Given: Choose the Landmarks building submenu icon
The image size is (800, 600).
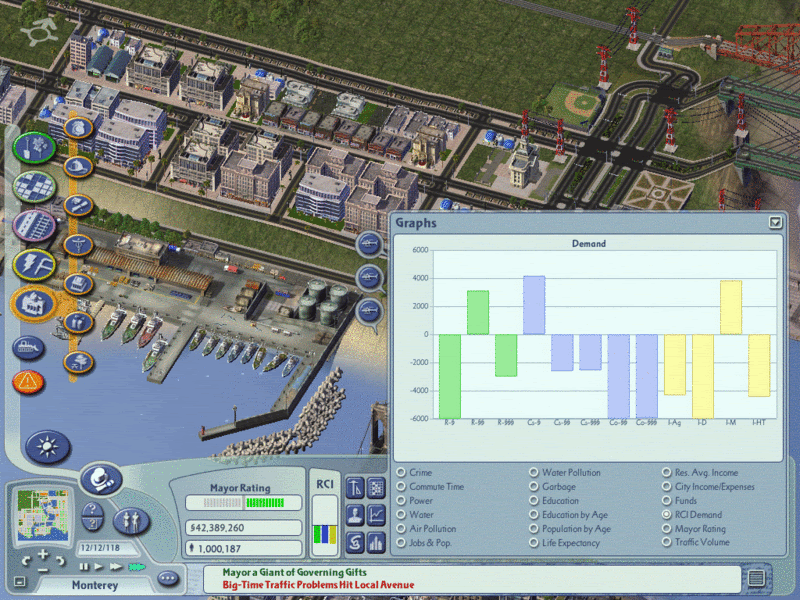Looking at the screenshot, I should [x=78, y=284].
